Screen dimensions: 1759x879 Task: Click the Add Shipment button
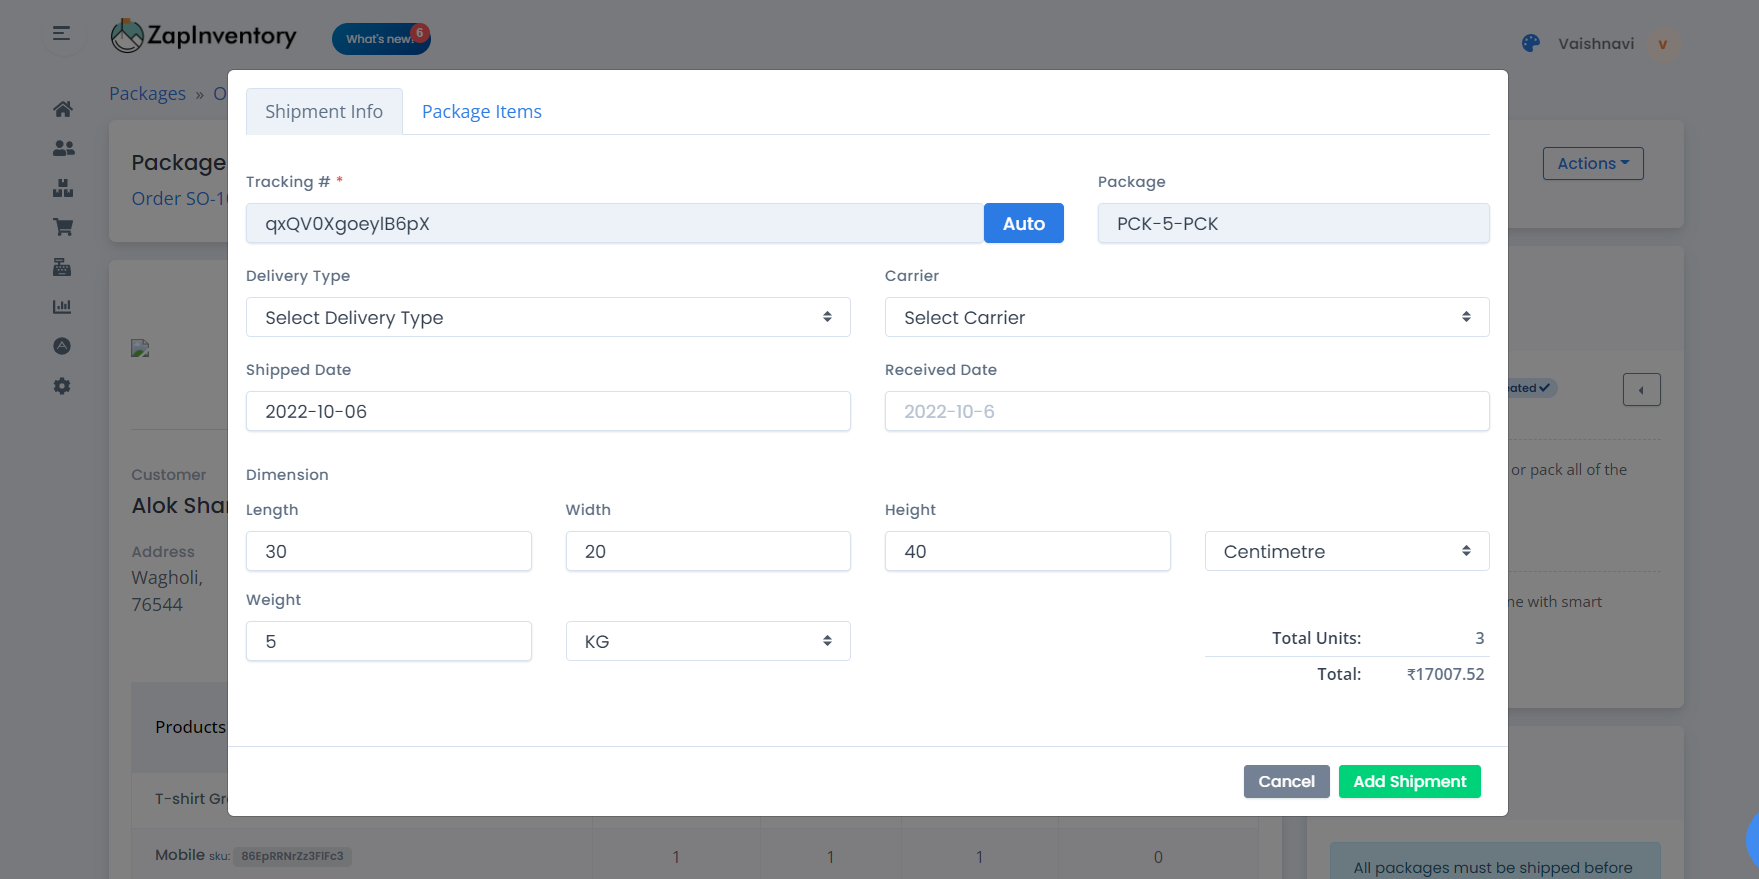1409,781
